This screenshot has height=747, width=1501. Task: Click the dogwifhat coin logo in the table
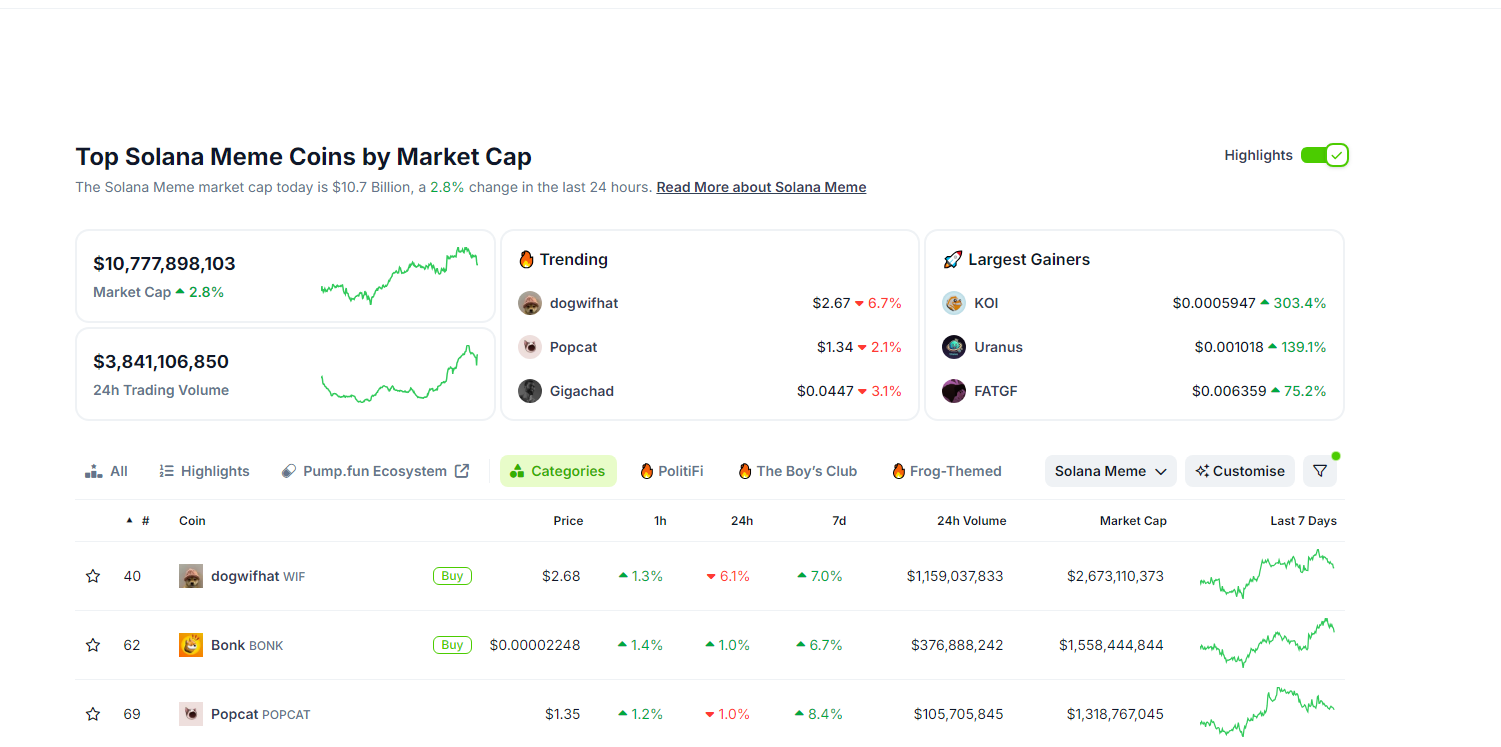pos(190,575)
